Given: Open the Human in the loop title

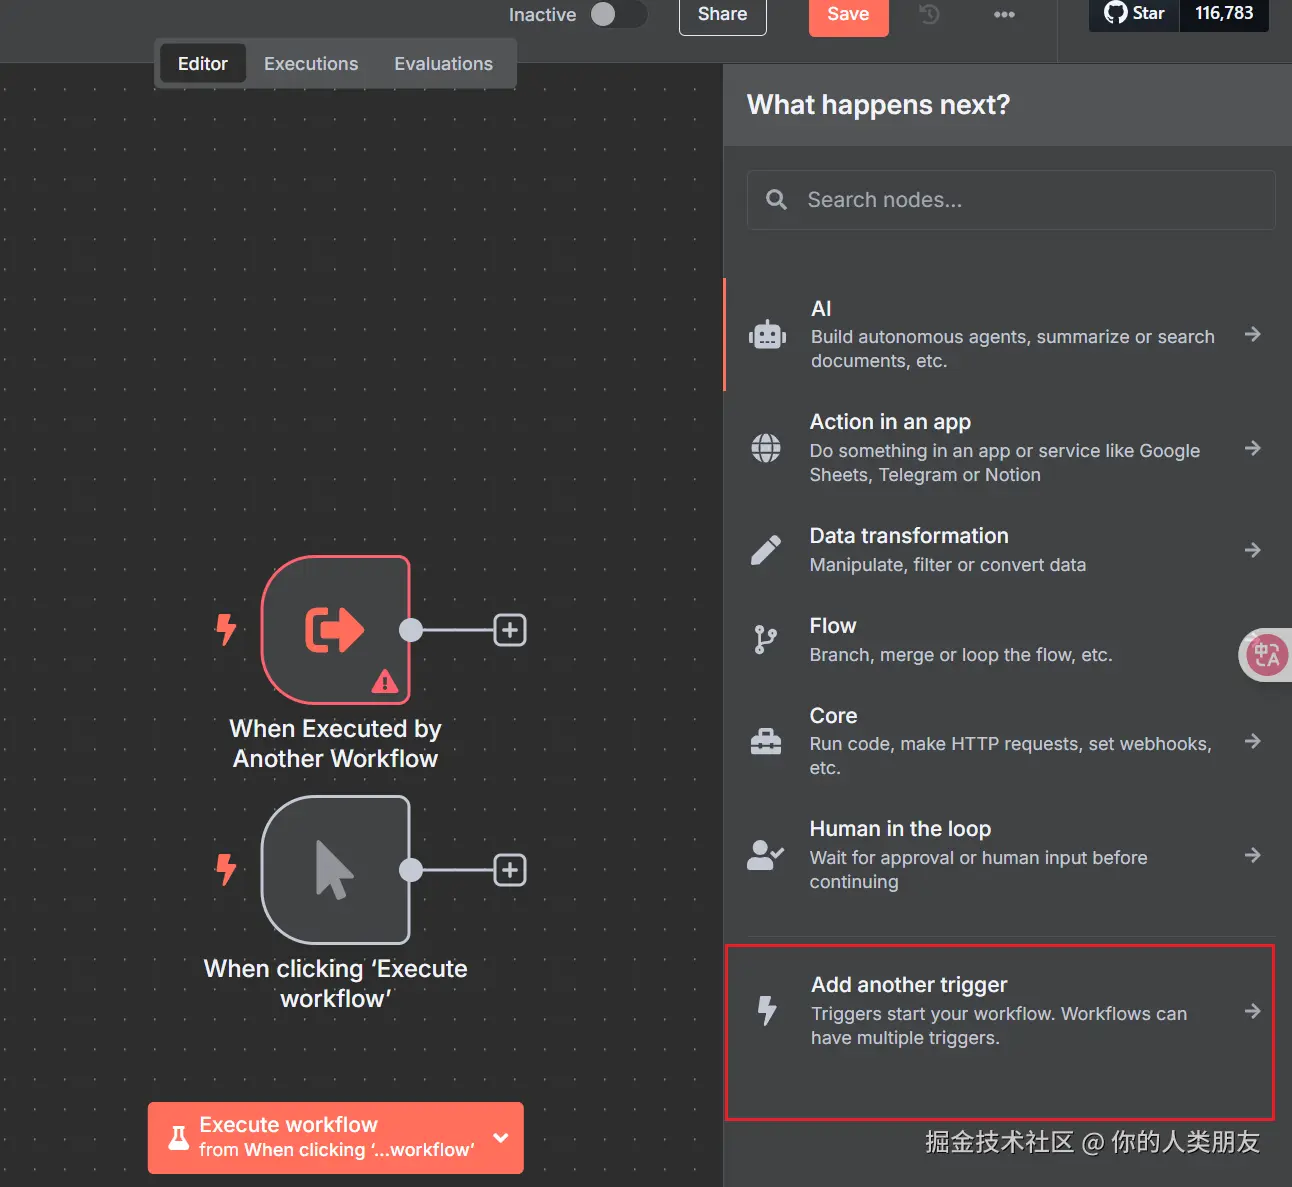Looking at the screenshot, I should [x=900, y=829].
